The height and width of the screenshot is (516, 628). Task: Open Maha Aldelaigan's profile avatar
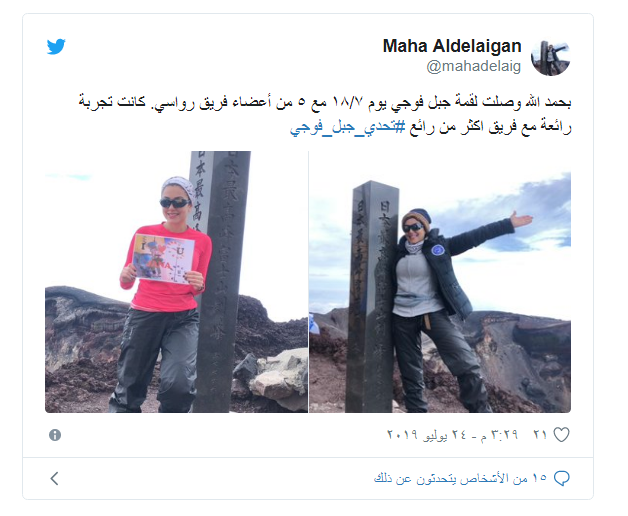point(551,58)
